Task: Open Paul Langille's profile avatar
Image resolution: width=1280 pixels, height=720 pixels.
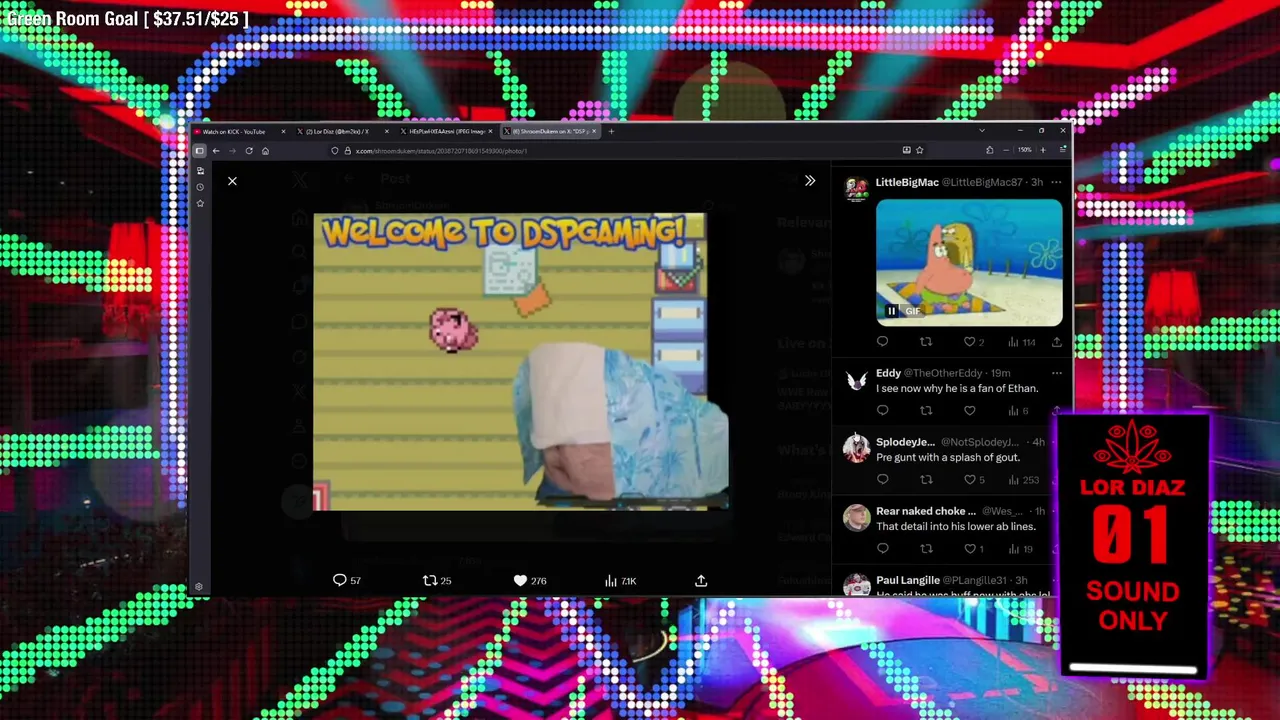Action: pyautogui.click(x=856, y=586)
